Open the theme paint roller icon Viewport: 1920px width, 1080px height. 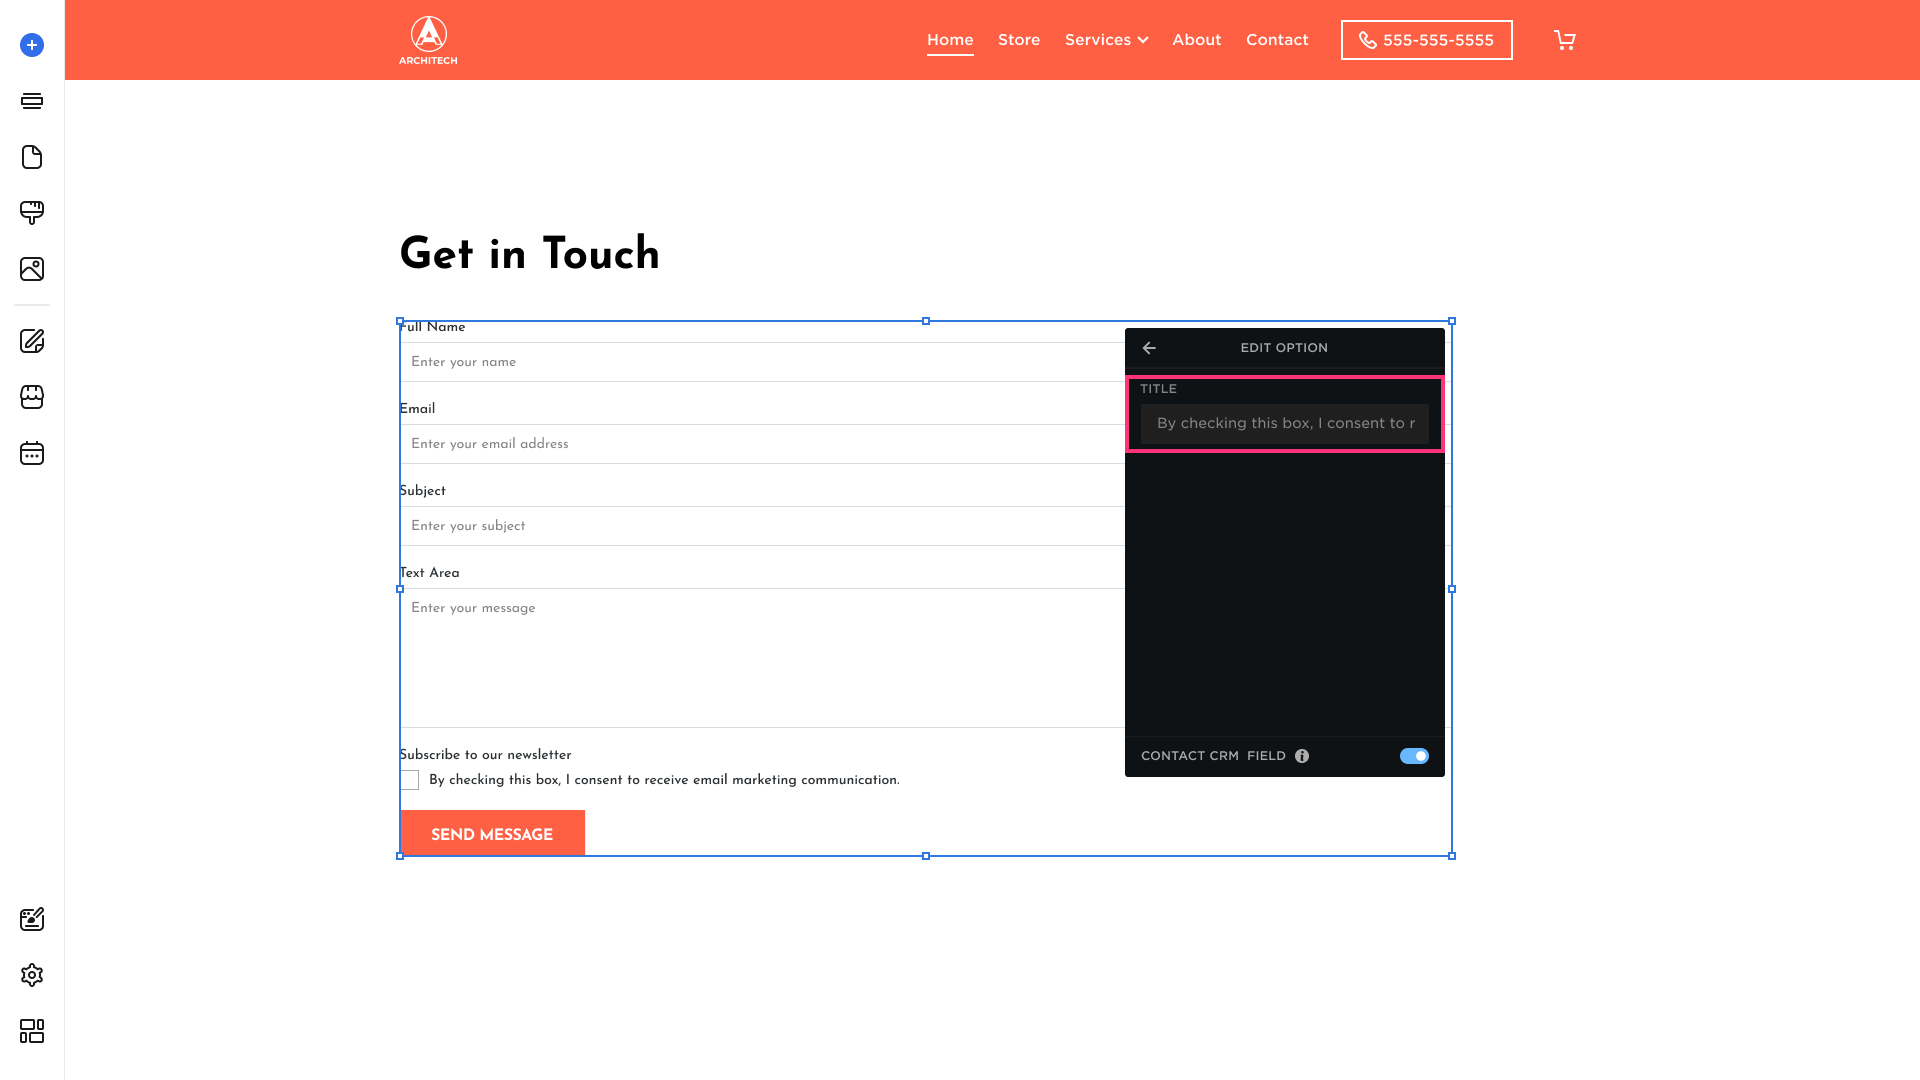(x=32, y=213)
